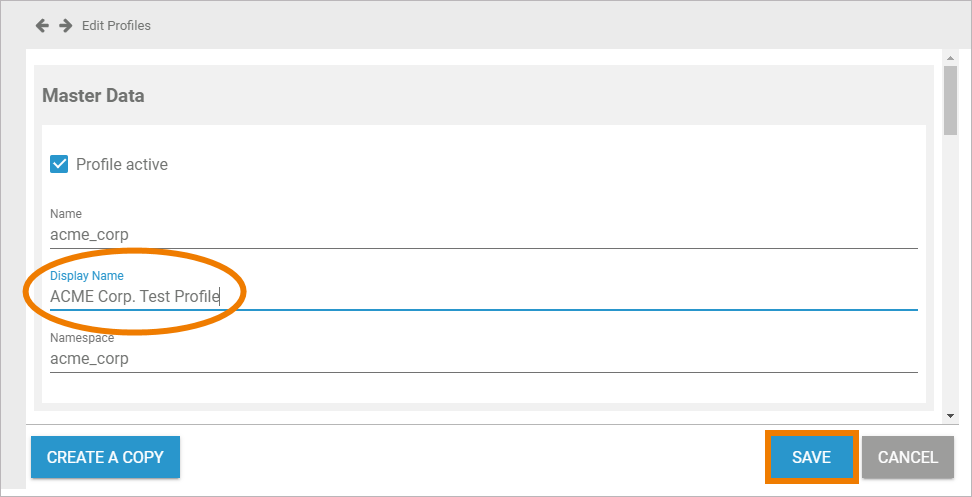
Task: Click the Create a Copy button
Action: pyautogui.click(x=105, y=457)
